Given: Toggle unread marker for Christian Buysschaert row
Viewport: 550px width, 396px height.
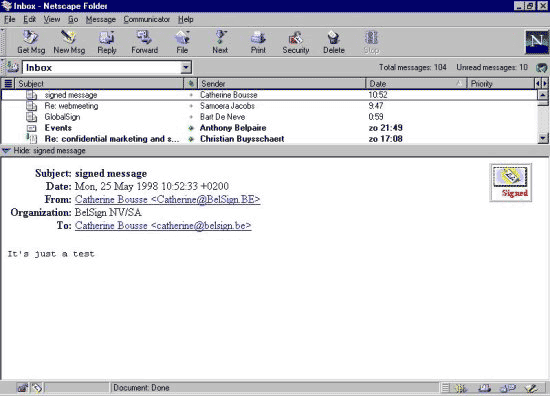Looking at the screenshot, I should pos(191,139).
